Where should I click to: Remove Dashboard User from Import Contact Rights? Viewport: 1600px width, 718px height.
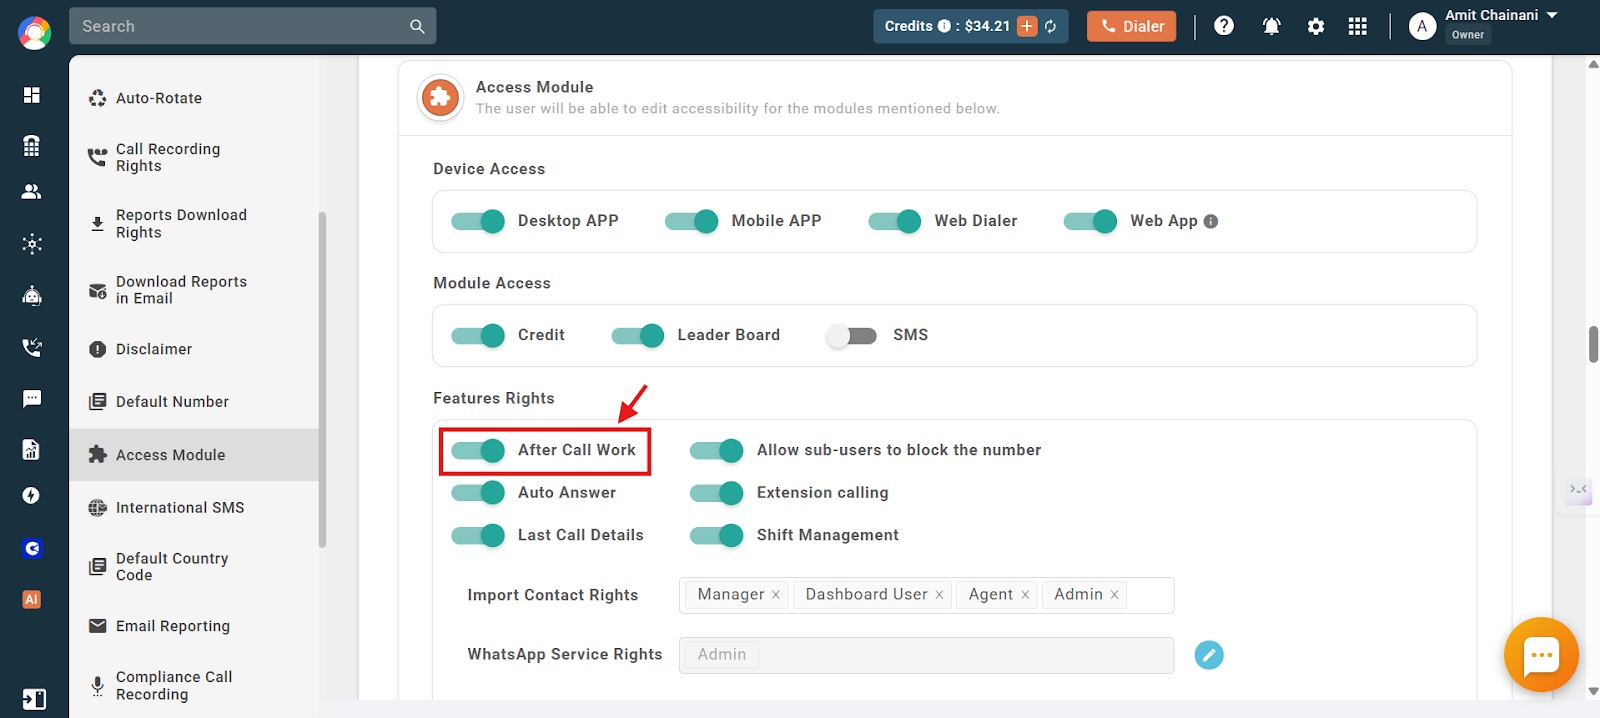939,595
